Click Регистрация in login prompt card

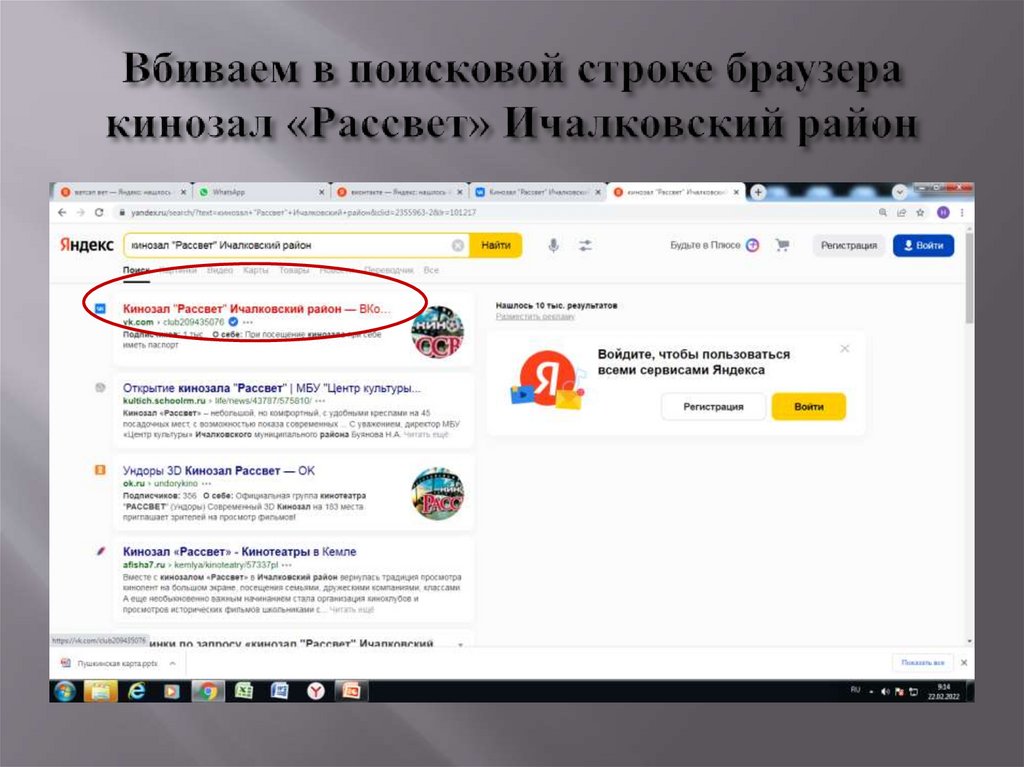click(713, 406)
